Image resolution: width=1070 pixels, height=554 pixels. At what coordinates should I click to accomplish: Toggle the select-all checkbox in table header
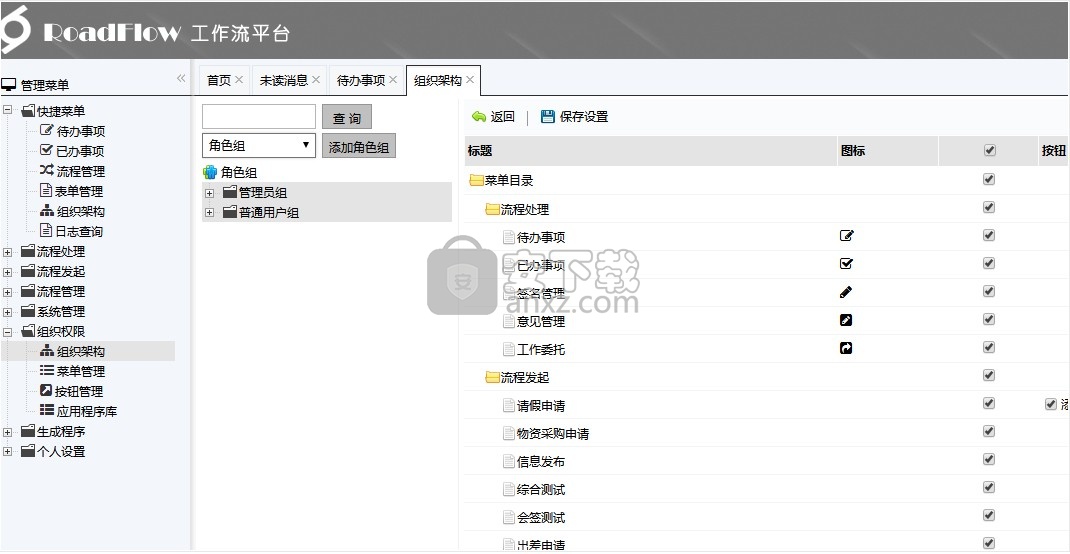point(989,150)
